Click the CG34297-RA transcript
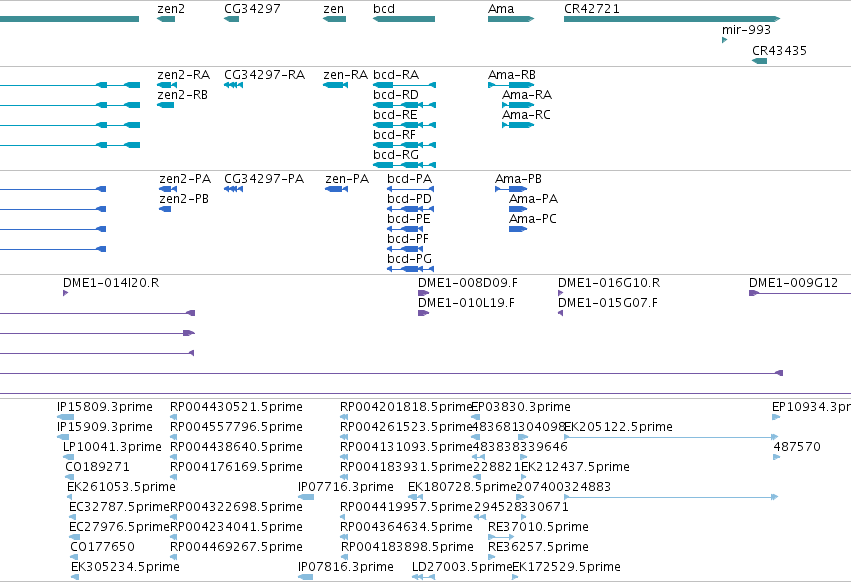This screenshot has width=851, height=582. coord(233,85)
